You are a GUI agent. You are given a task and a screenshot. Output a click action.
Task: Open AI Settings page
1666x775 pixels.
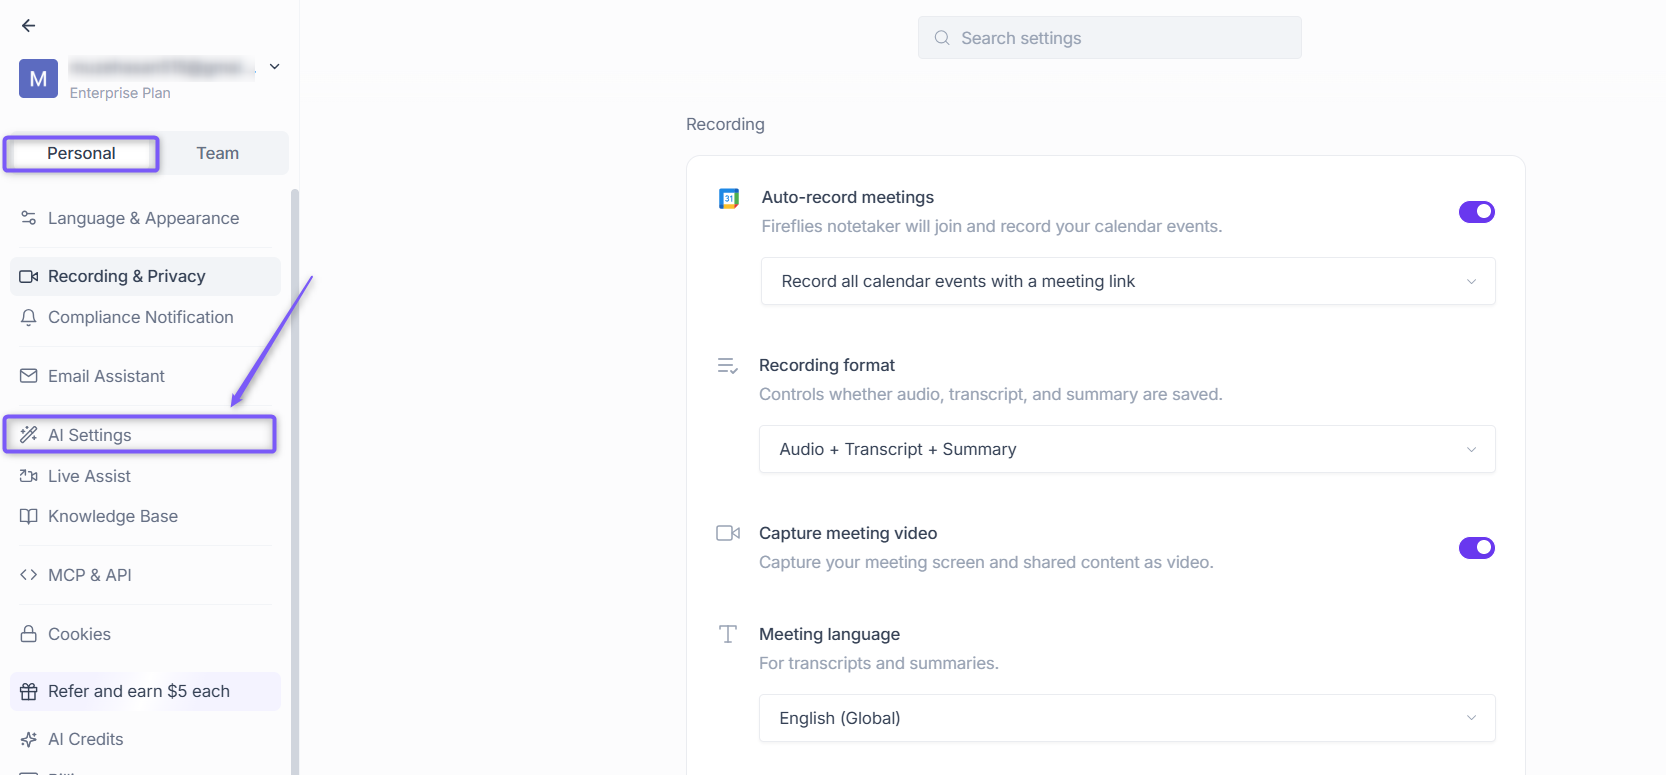point(140,435)
